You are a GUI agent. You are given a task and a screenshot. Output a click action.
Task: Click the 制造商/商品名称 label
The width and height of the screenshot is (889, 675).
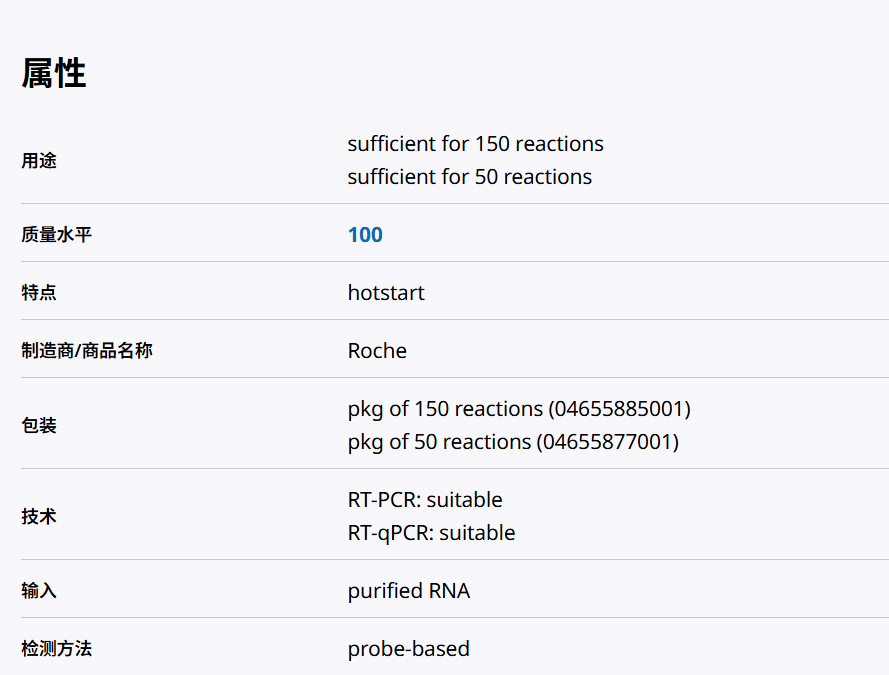87,351
